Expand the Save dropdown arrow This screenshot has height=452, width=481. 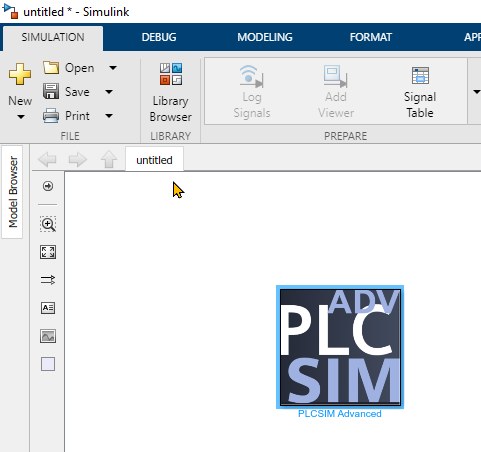click(109, 92)
